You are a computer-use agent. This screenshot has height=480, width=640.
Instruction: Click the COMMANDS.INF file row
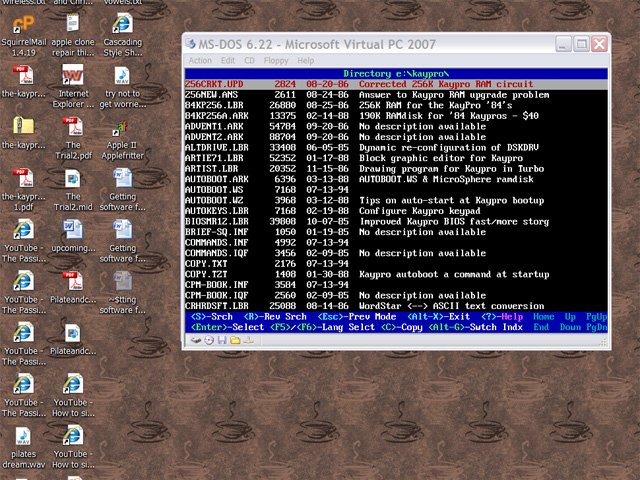(396, 243)
